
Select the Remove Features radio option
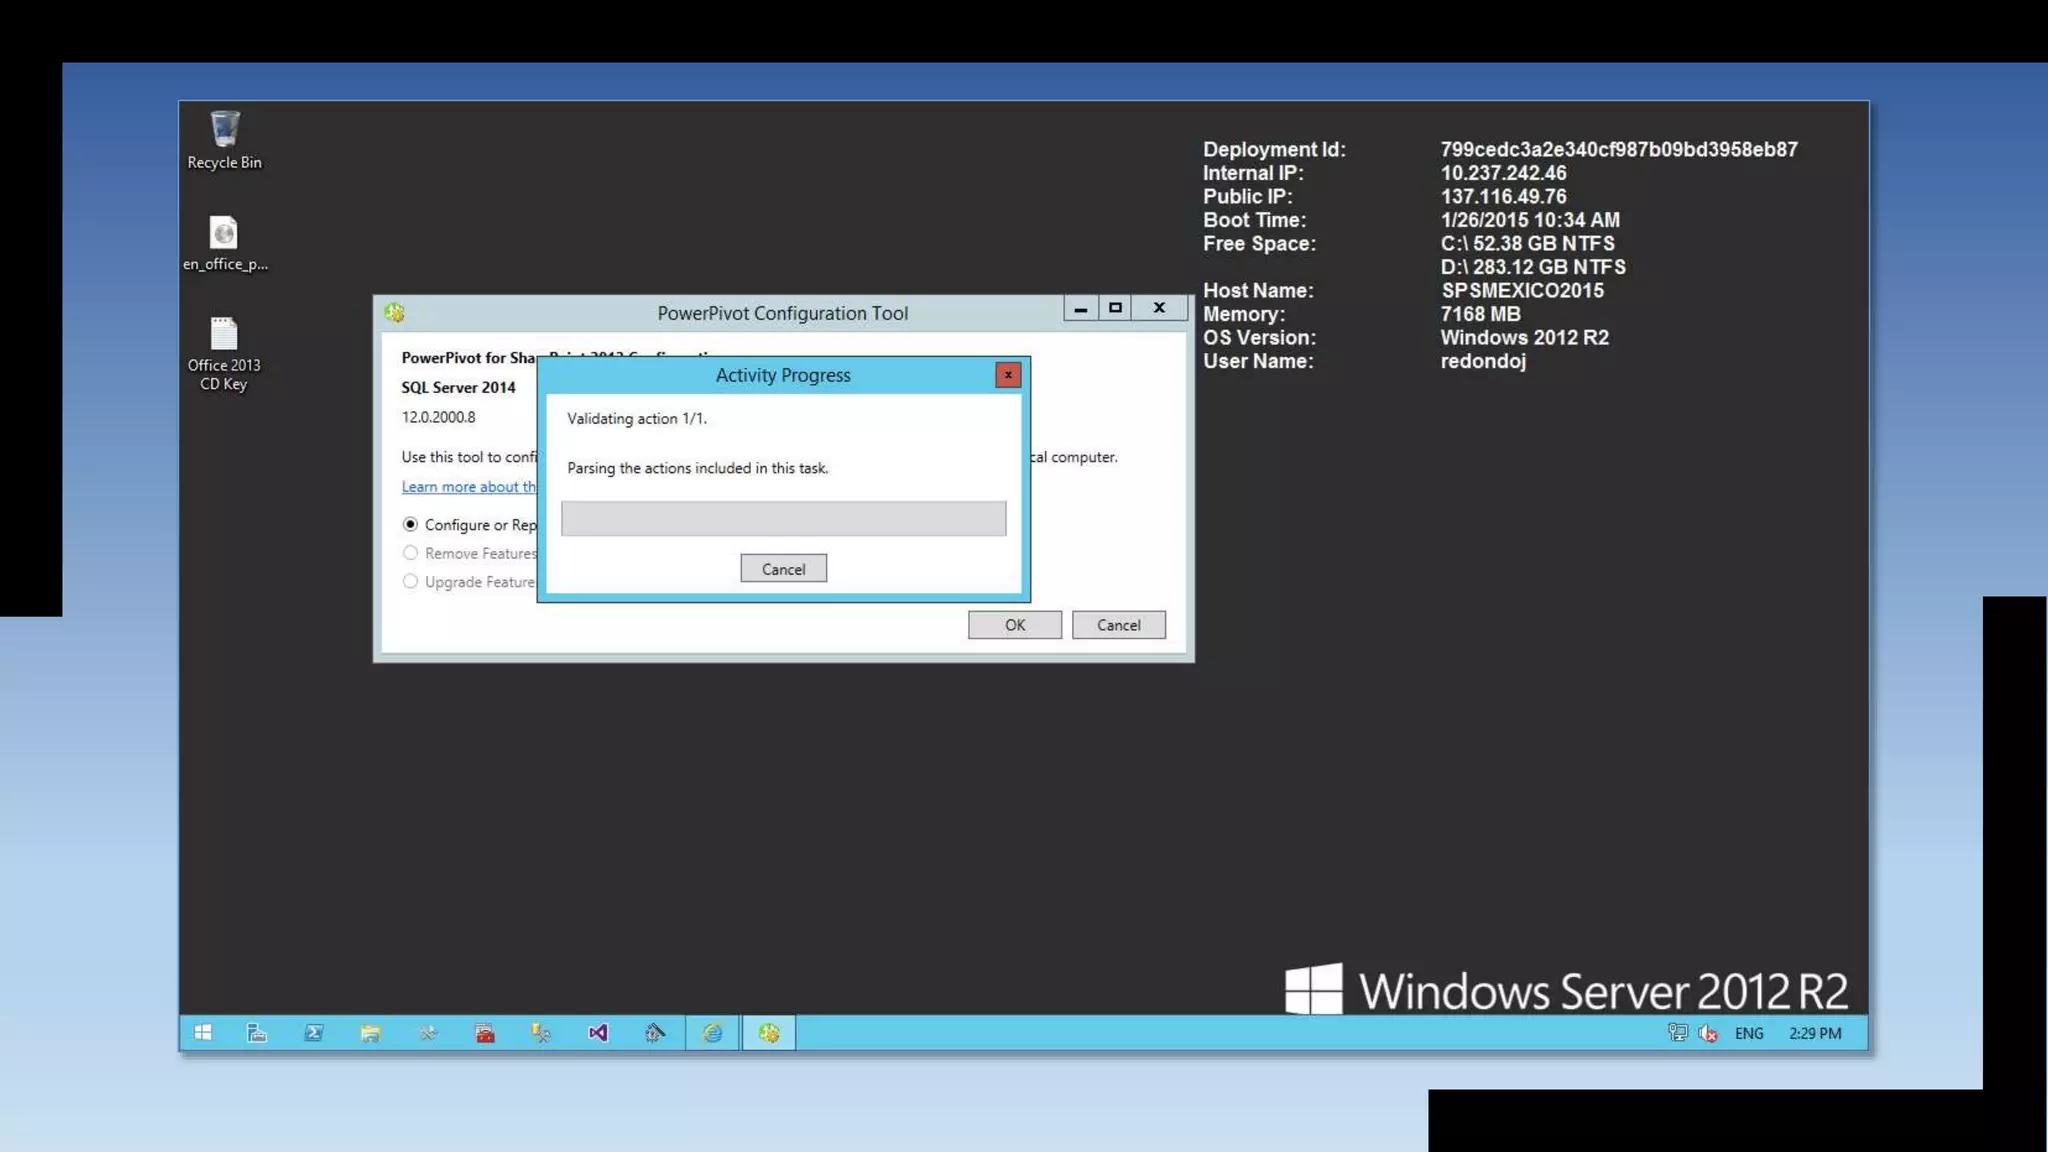tap(410, 553)
